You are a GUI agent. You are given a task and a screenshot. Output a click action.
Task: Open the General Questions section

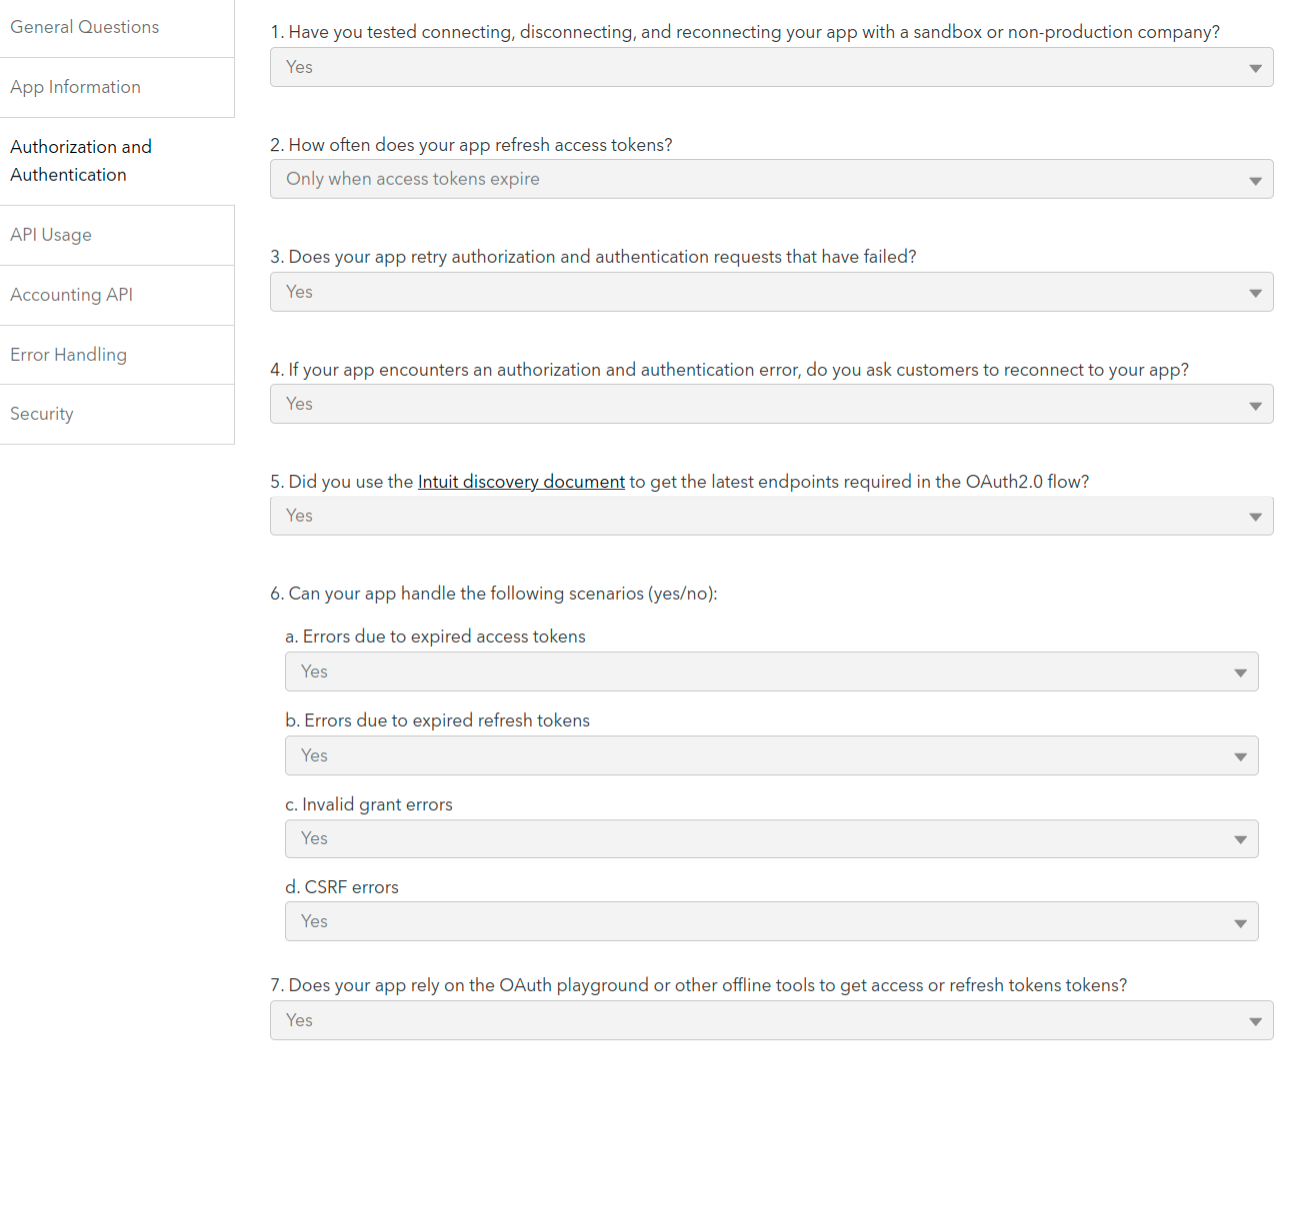tap(85, 28)
